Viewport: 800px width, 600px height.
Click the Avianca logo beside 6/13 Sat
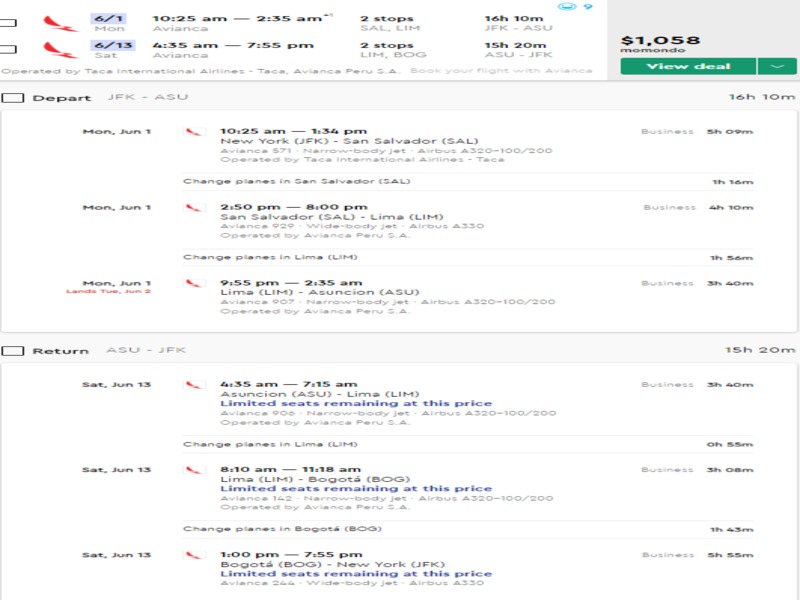point(61,50)
